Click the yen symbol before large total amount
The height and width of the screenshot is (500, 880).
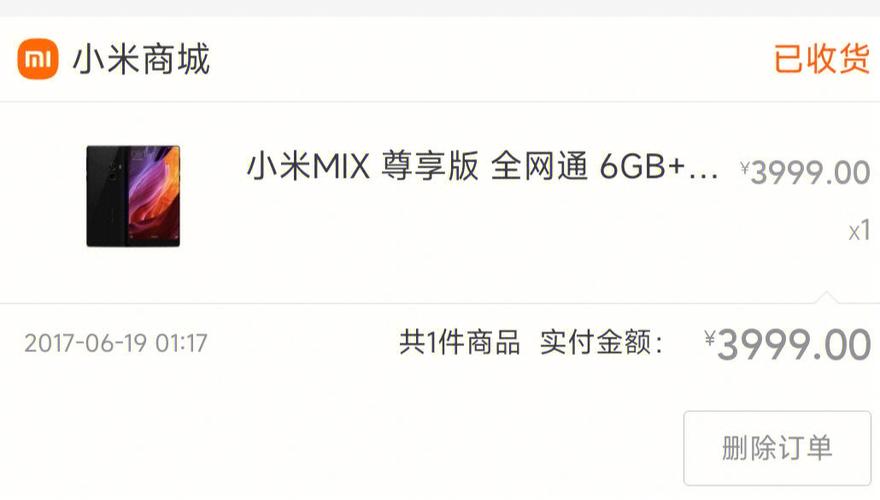point(710,338)
